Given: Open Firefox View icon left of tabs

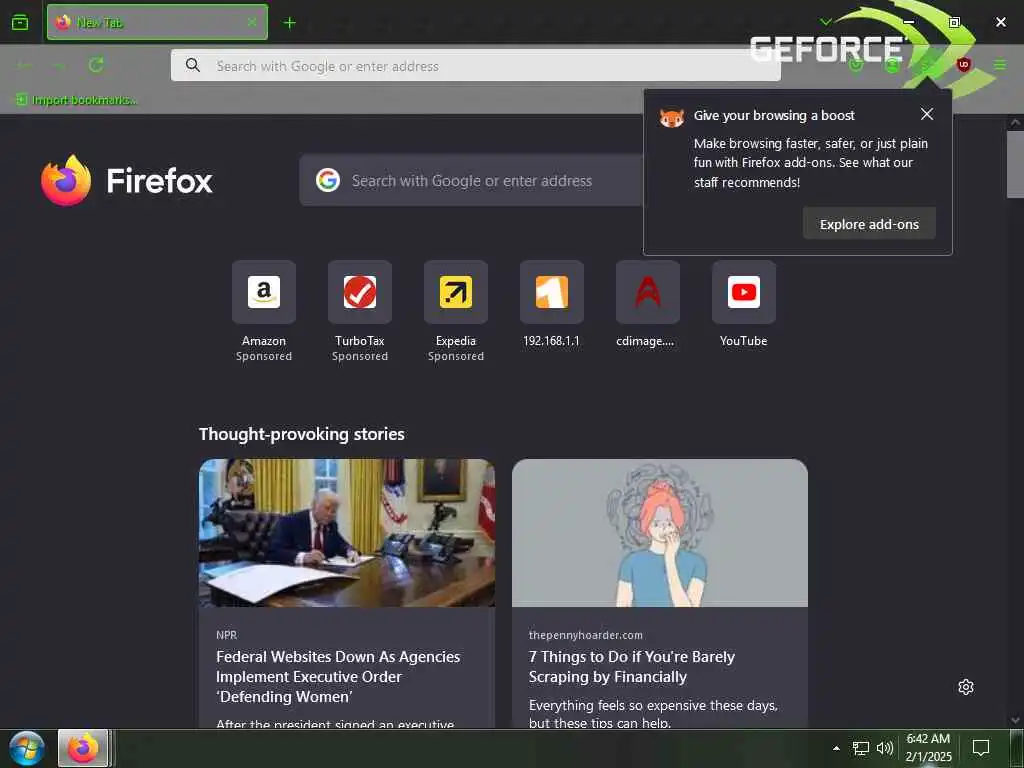Looking at the screenshot, I should [20, 23].
